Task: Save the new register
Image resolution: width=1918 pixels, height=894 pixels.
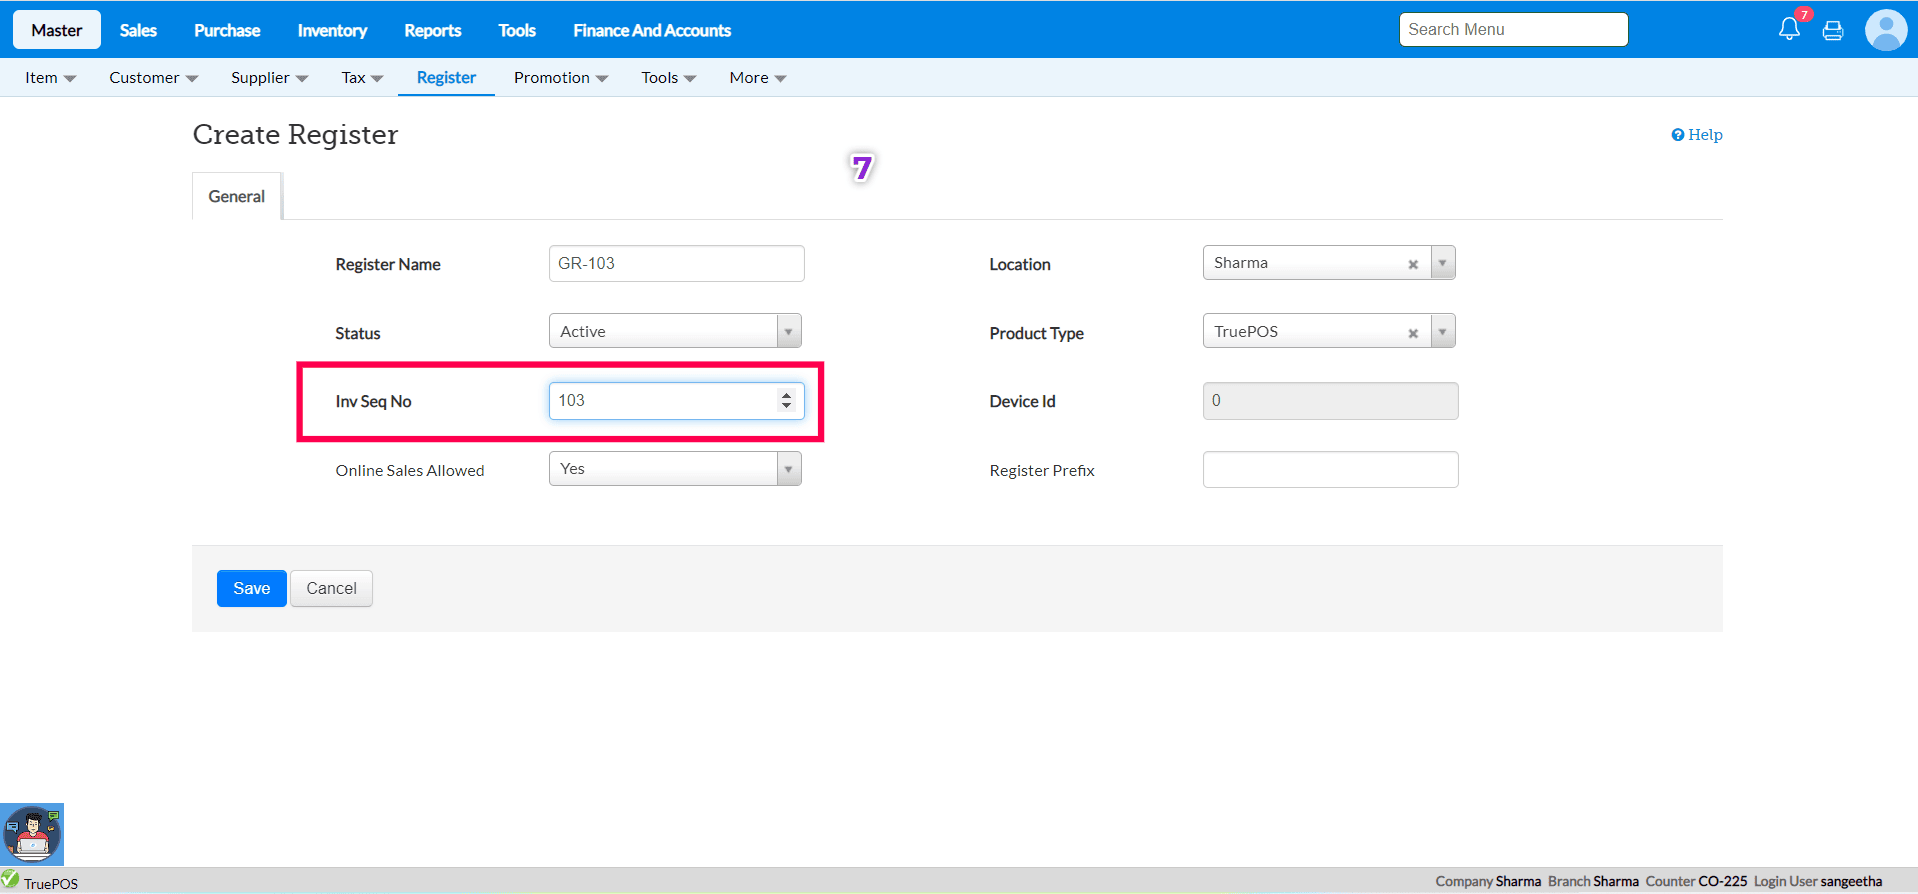Action: click(252, 589)
